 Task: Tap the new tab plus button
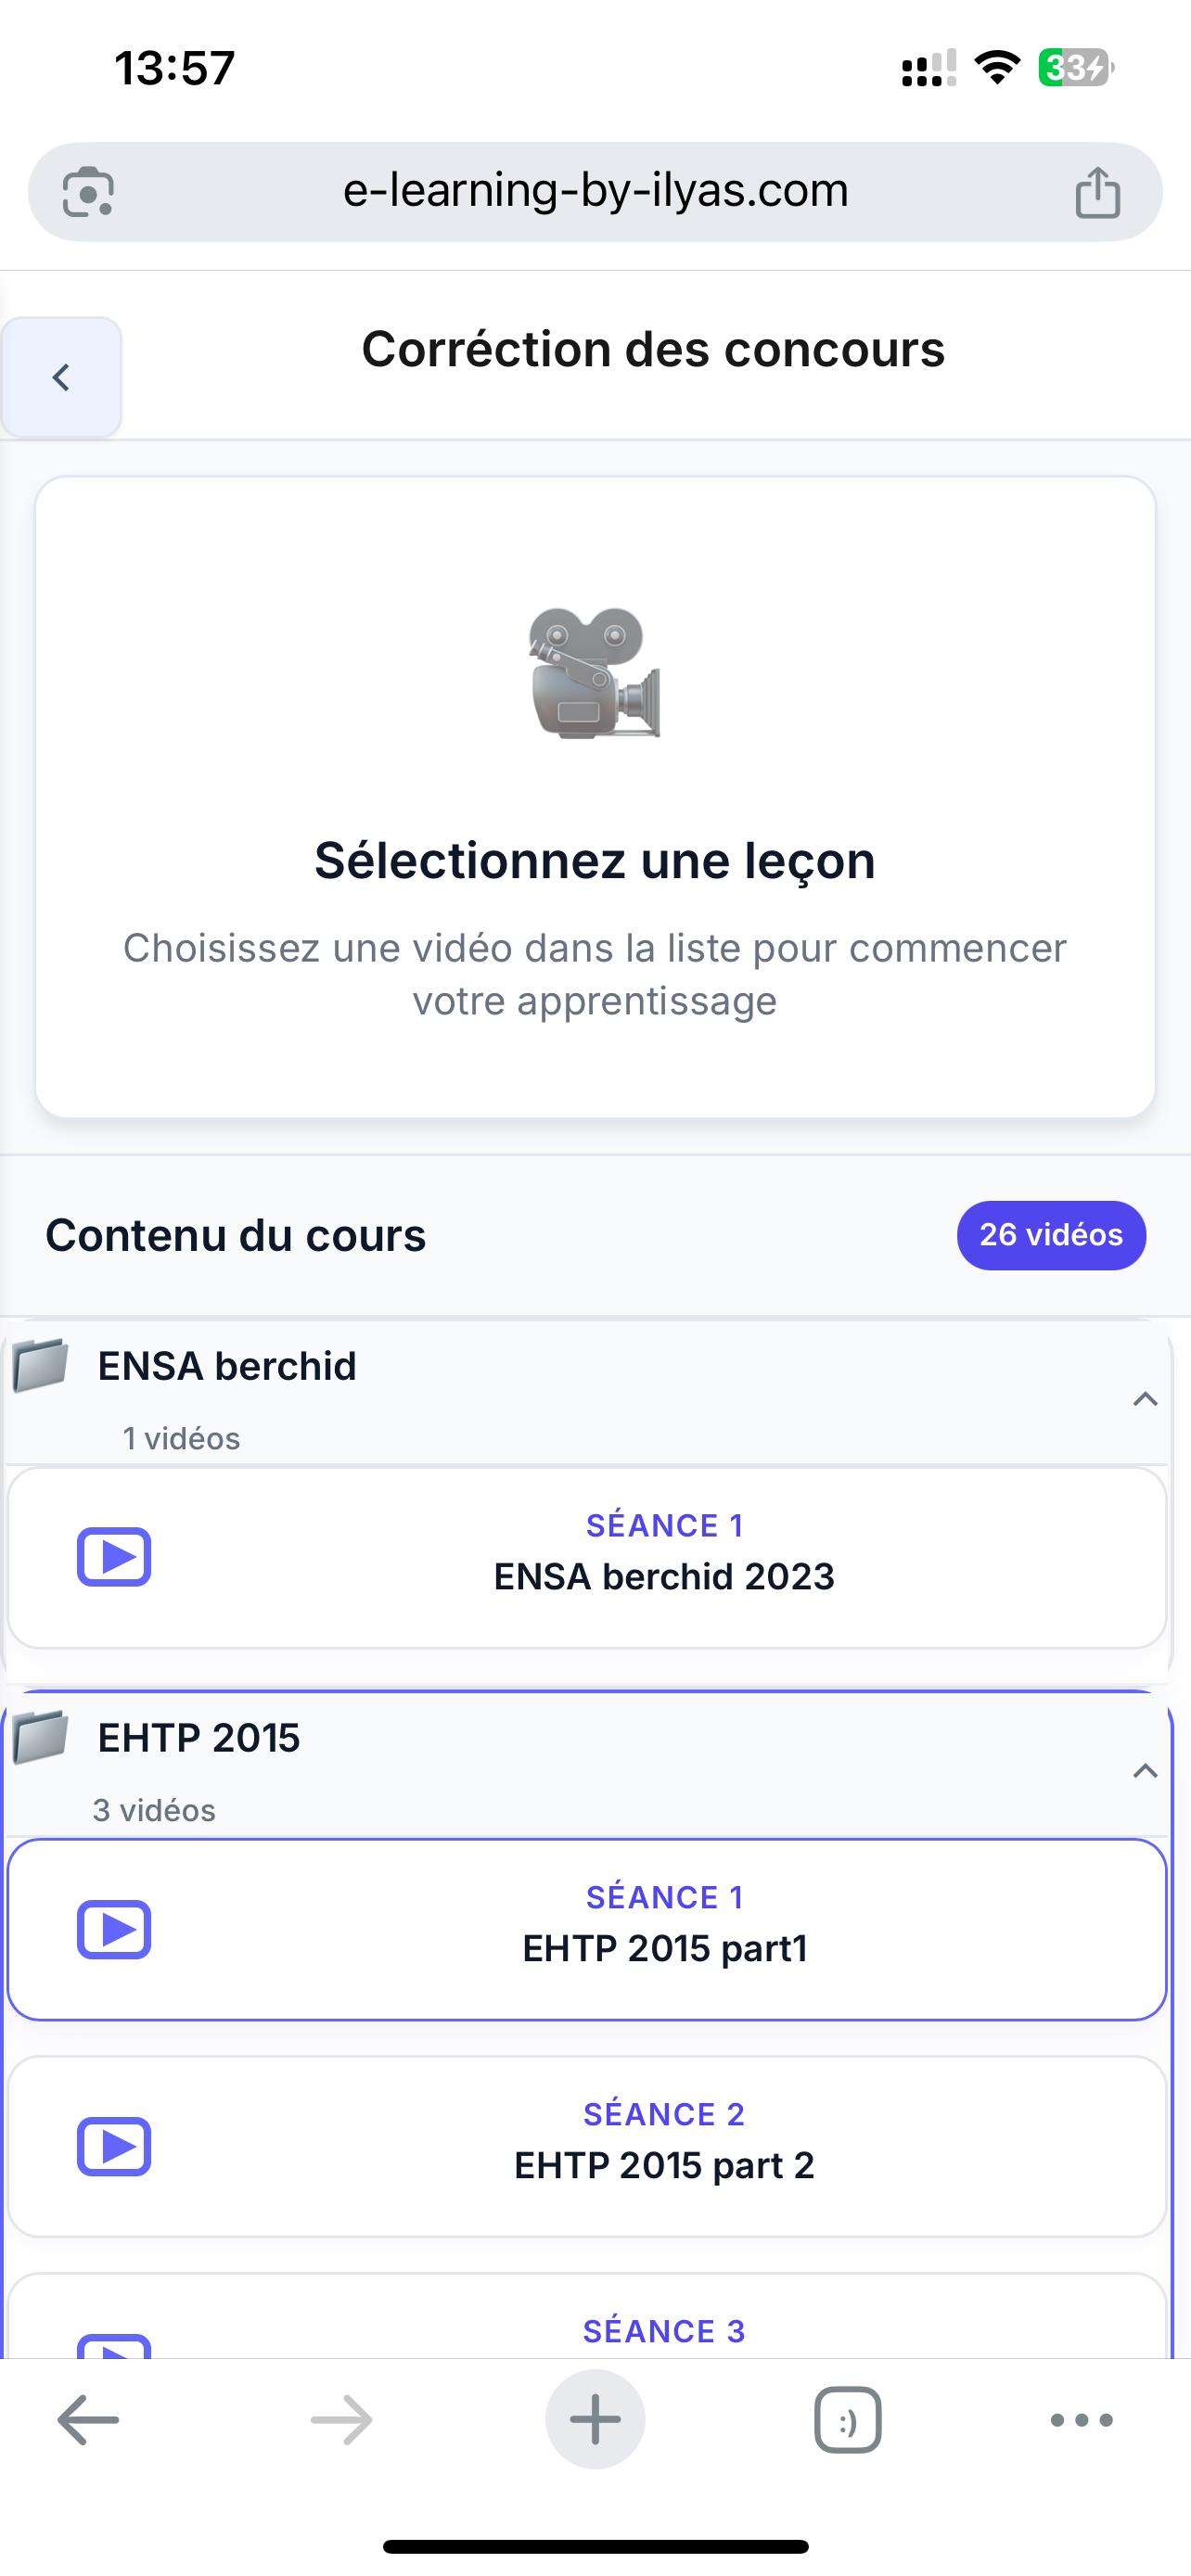pyautogui.click(x=595, y=2420)
